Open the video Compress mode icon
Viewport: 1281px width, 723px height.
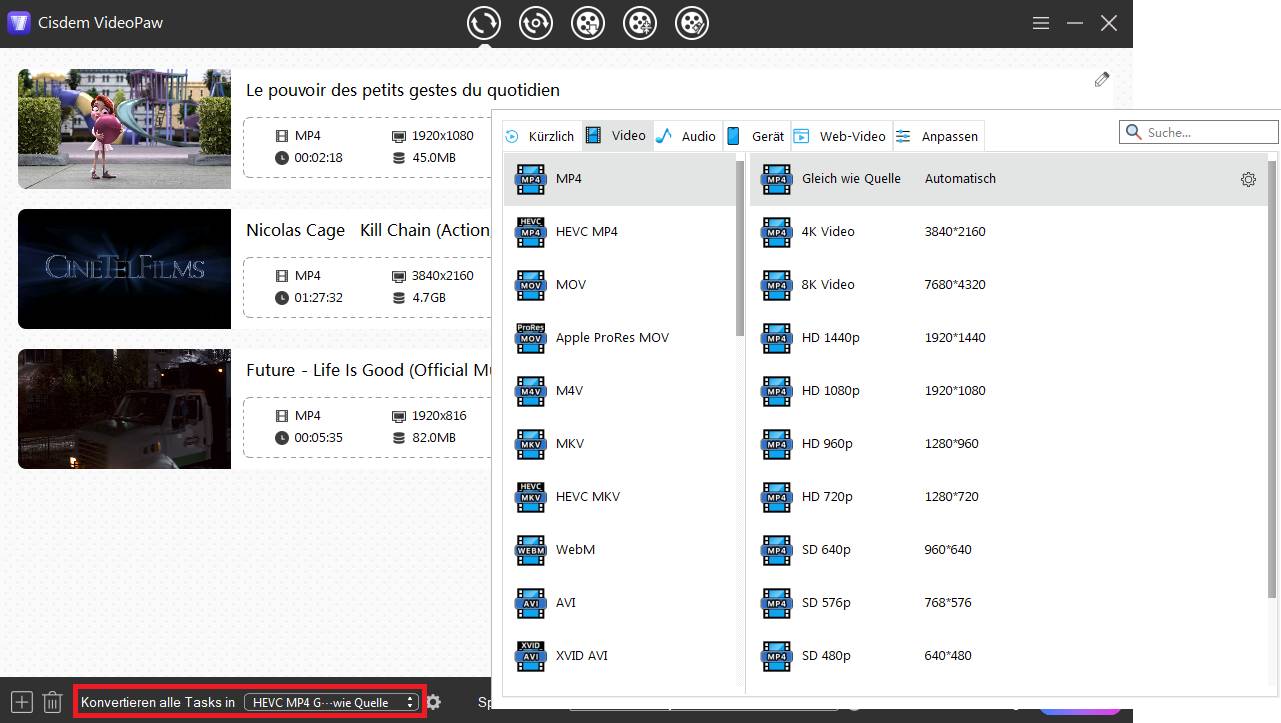pos(640,23)
